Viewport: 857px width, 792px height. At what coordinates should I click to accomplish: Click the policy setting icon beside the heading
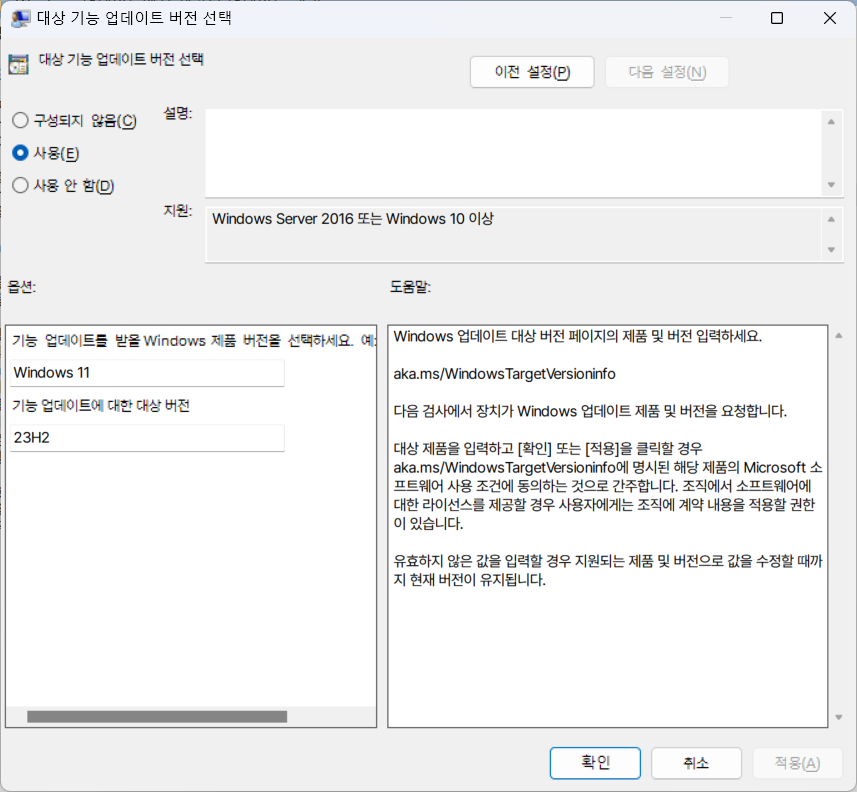tap(19, 64)
